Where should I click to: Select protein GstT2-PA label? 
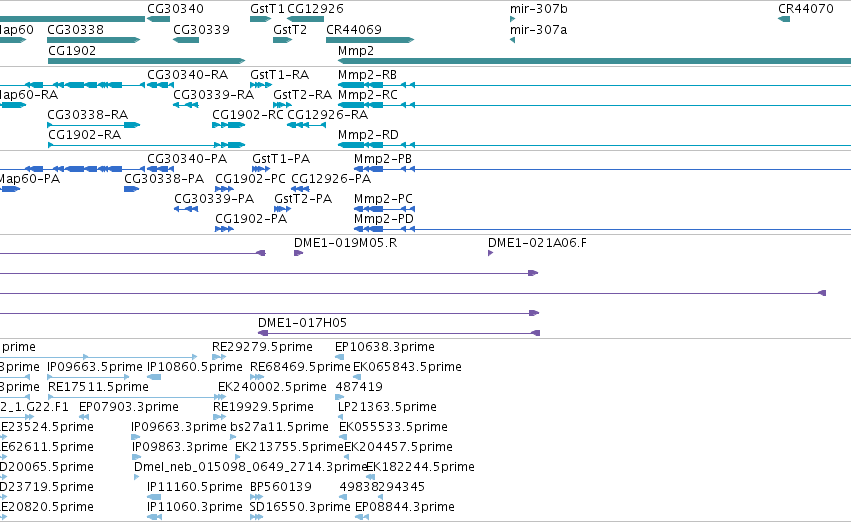click(303, 199)
